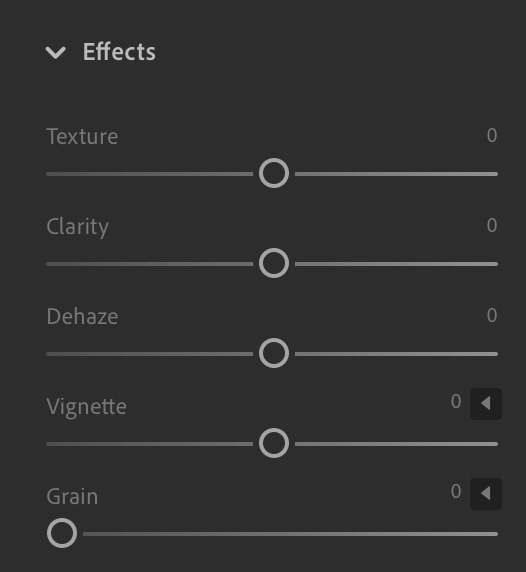Click the Effects panel heading
Viewport: 526px width, 572px height.
point(119,51)
